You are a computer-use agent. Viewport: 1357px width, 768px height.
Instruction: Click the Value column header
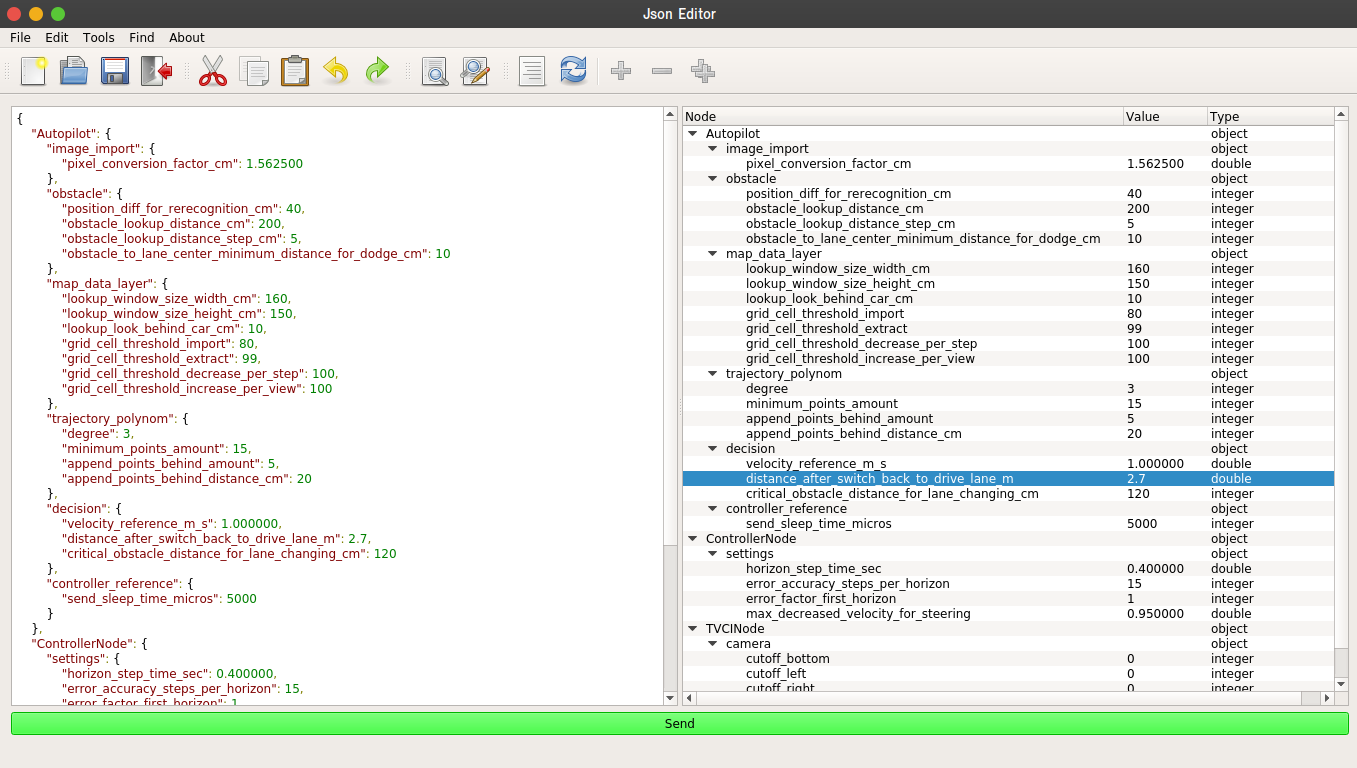coord(1165,116)
